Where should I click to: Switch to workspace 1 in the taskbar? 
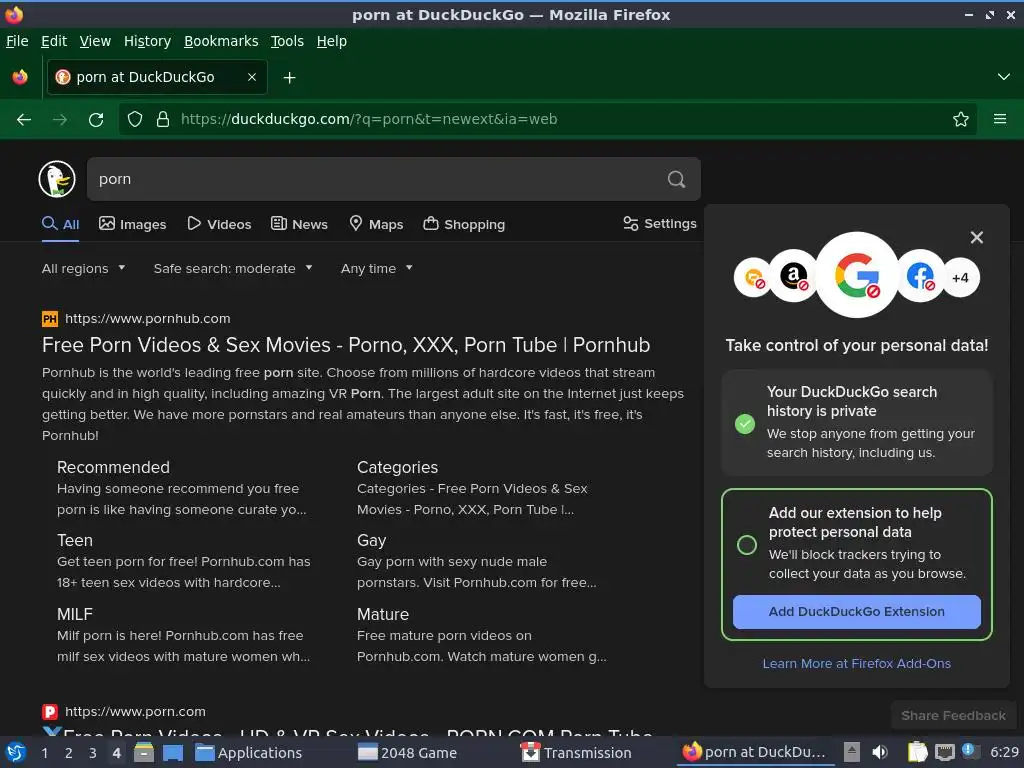pyautogui.click(x=44, y=753)
